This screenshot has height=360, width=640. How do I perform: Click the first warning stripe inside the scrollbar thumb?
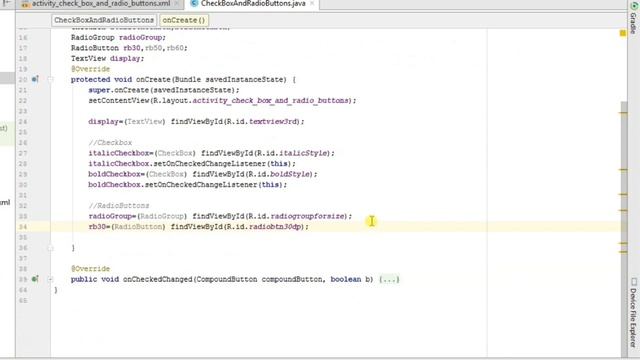(623, 113)
